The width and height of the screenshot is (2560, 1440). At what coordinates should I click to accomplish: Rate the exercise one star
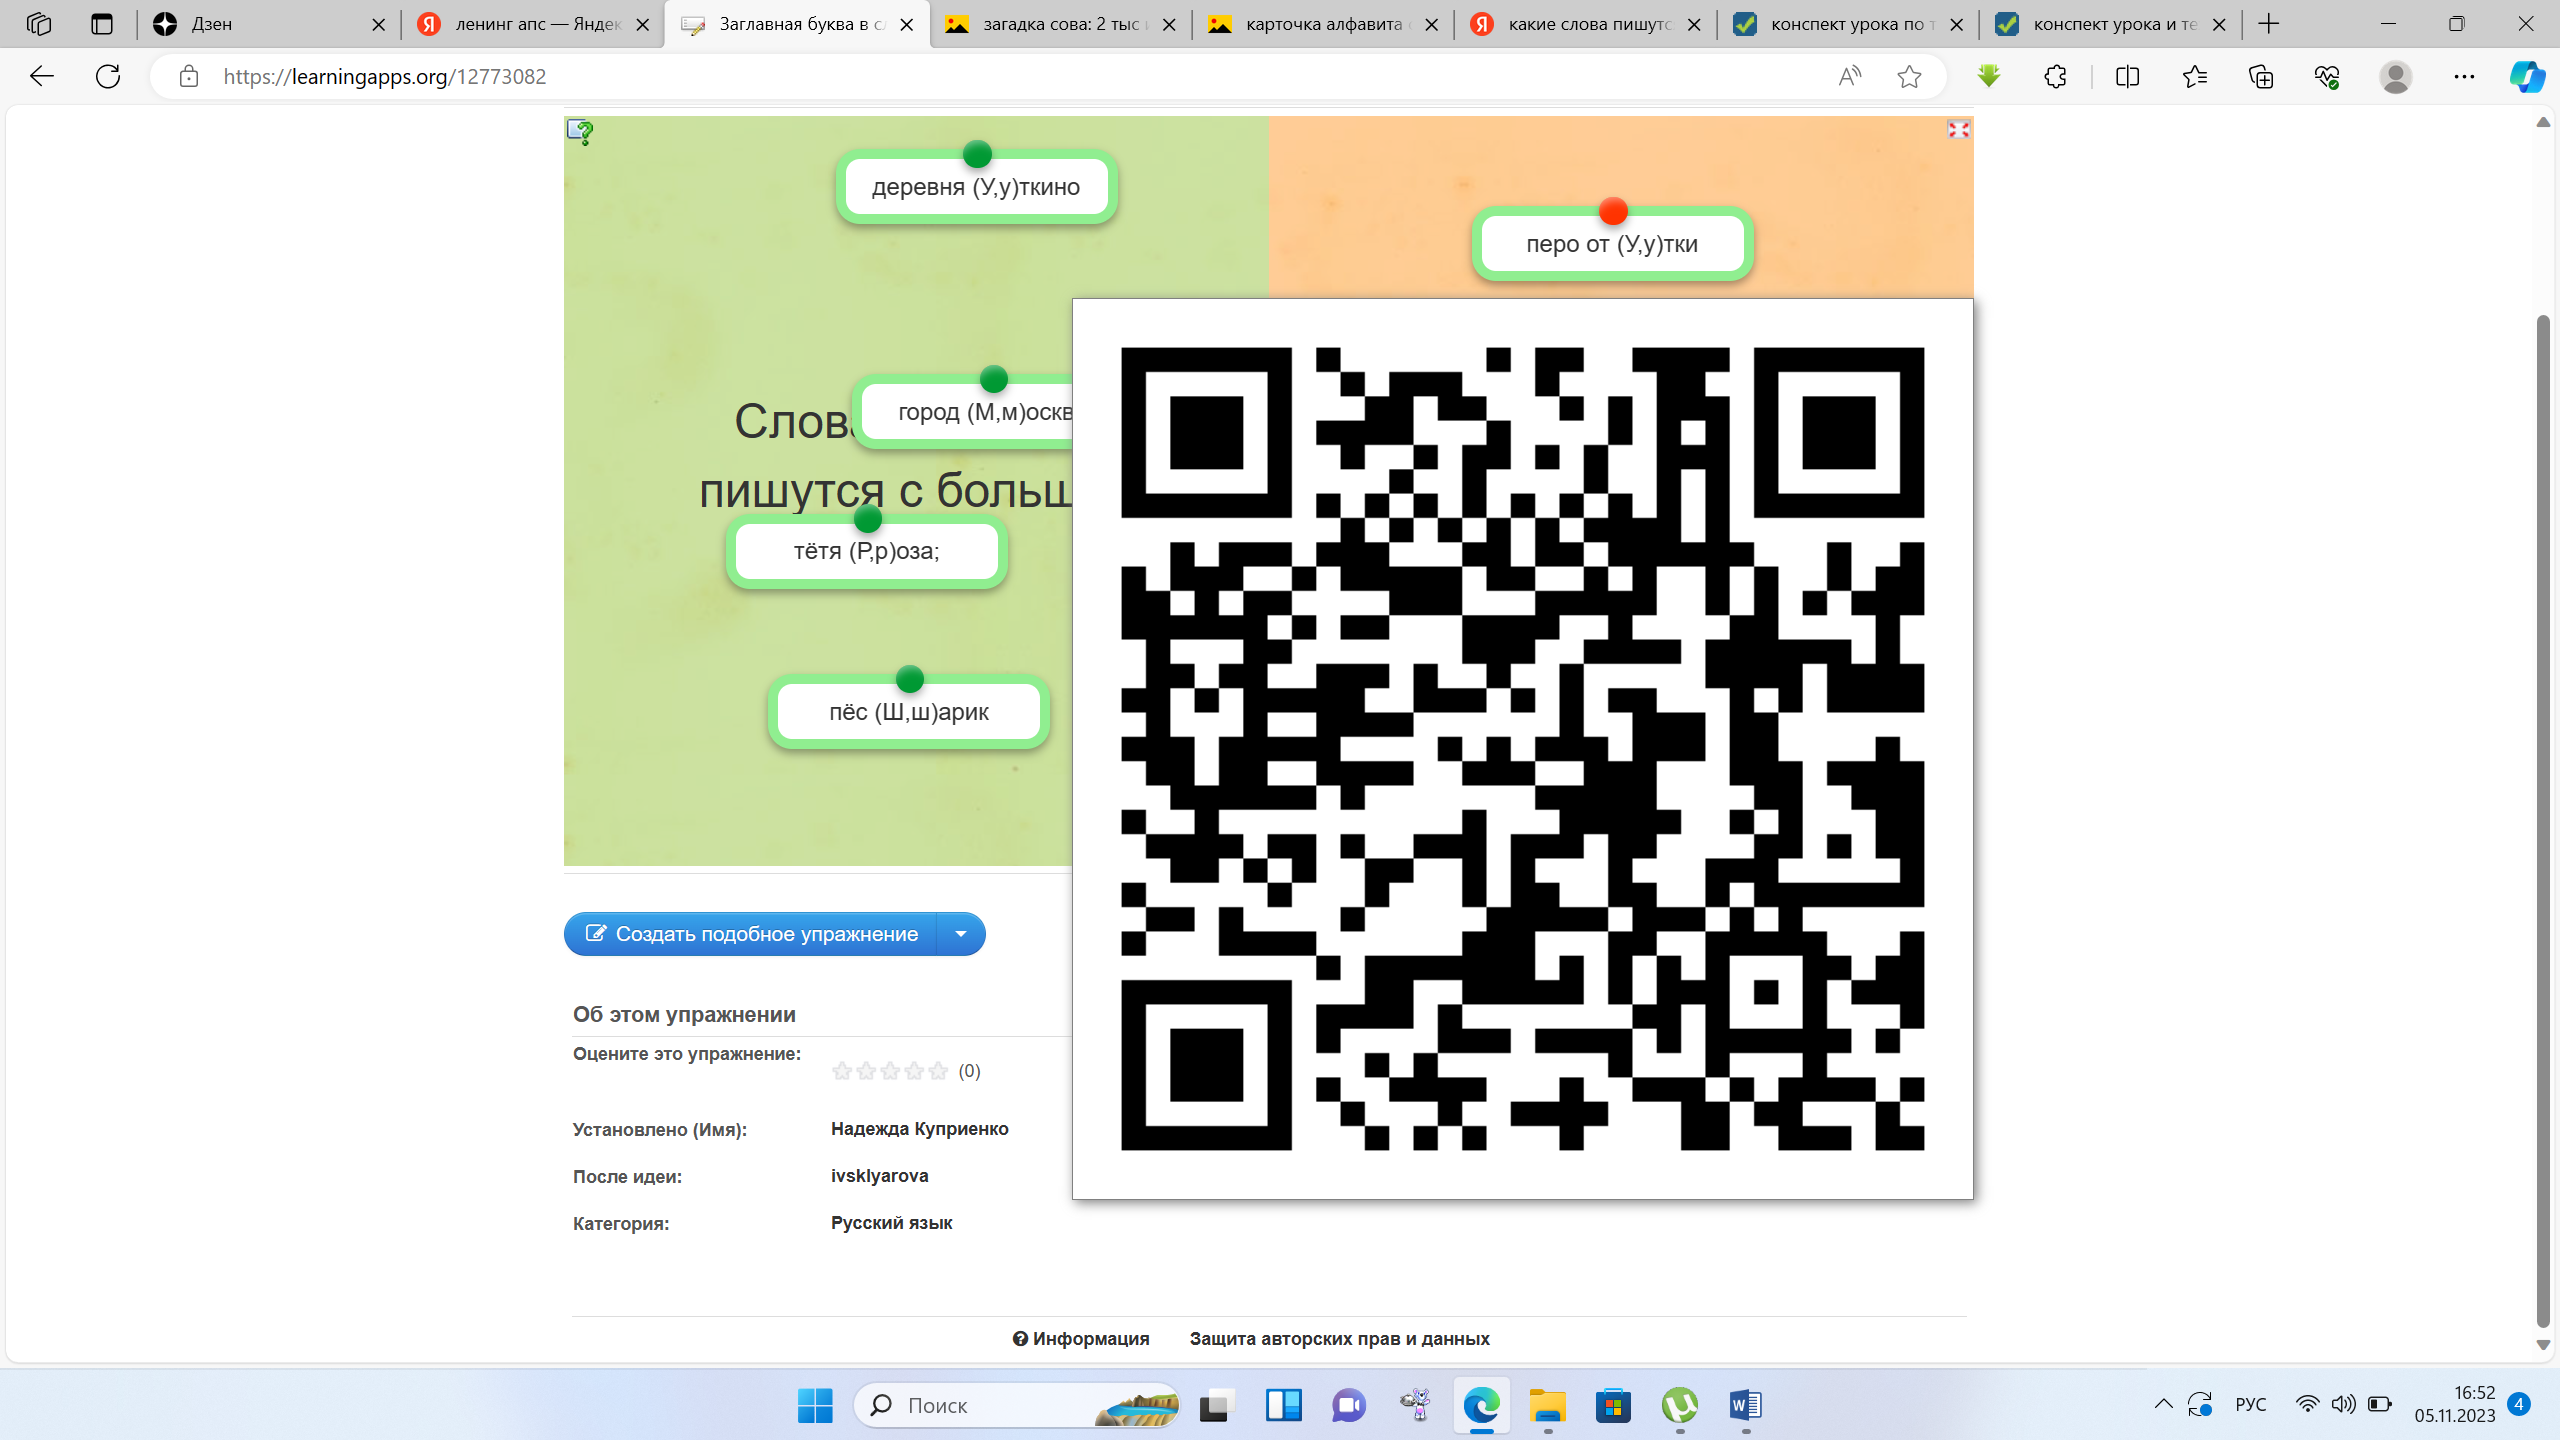click(842, 1071)
